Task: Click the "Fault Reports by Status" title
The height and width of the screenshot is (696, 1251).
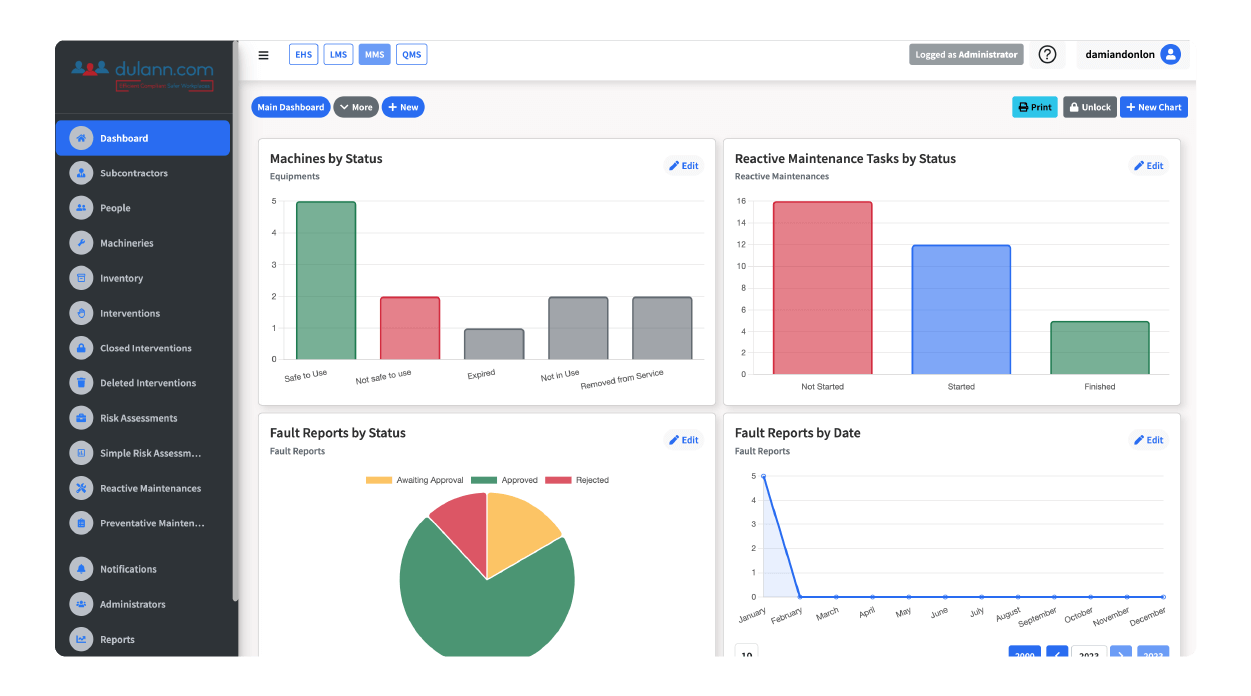Action: tap(338, 433)
